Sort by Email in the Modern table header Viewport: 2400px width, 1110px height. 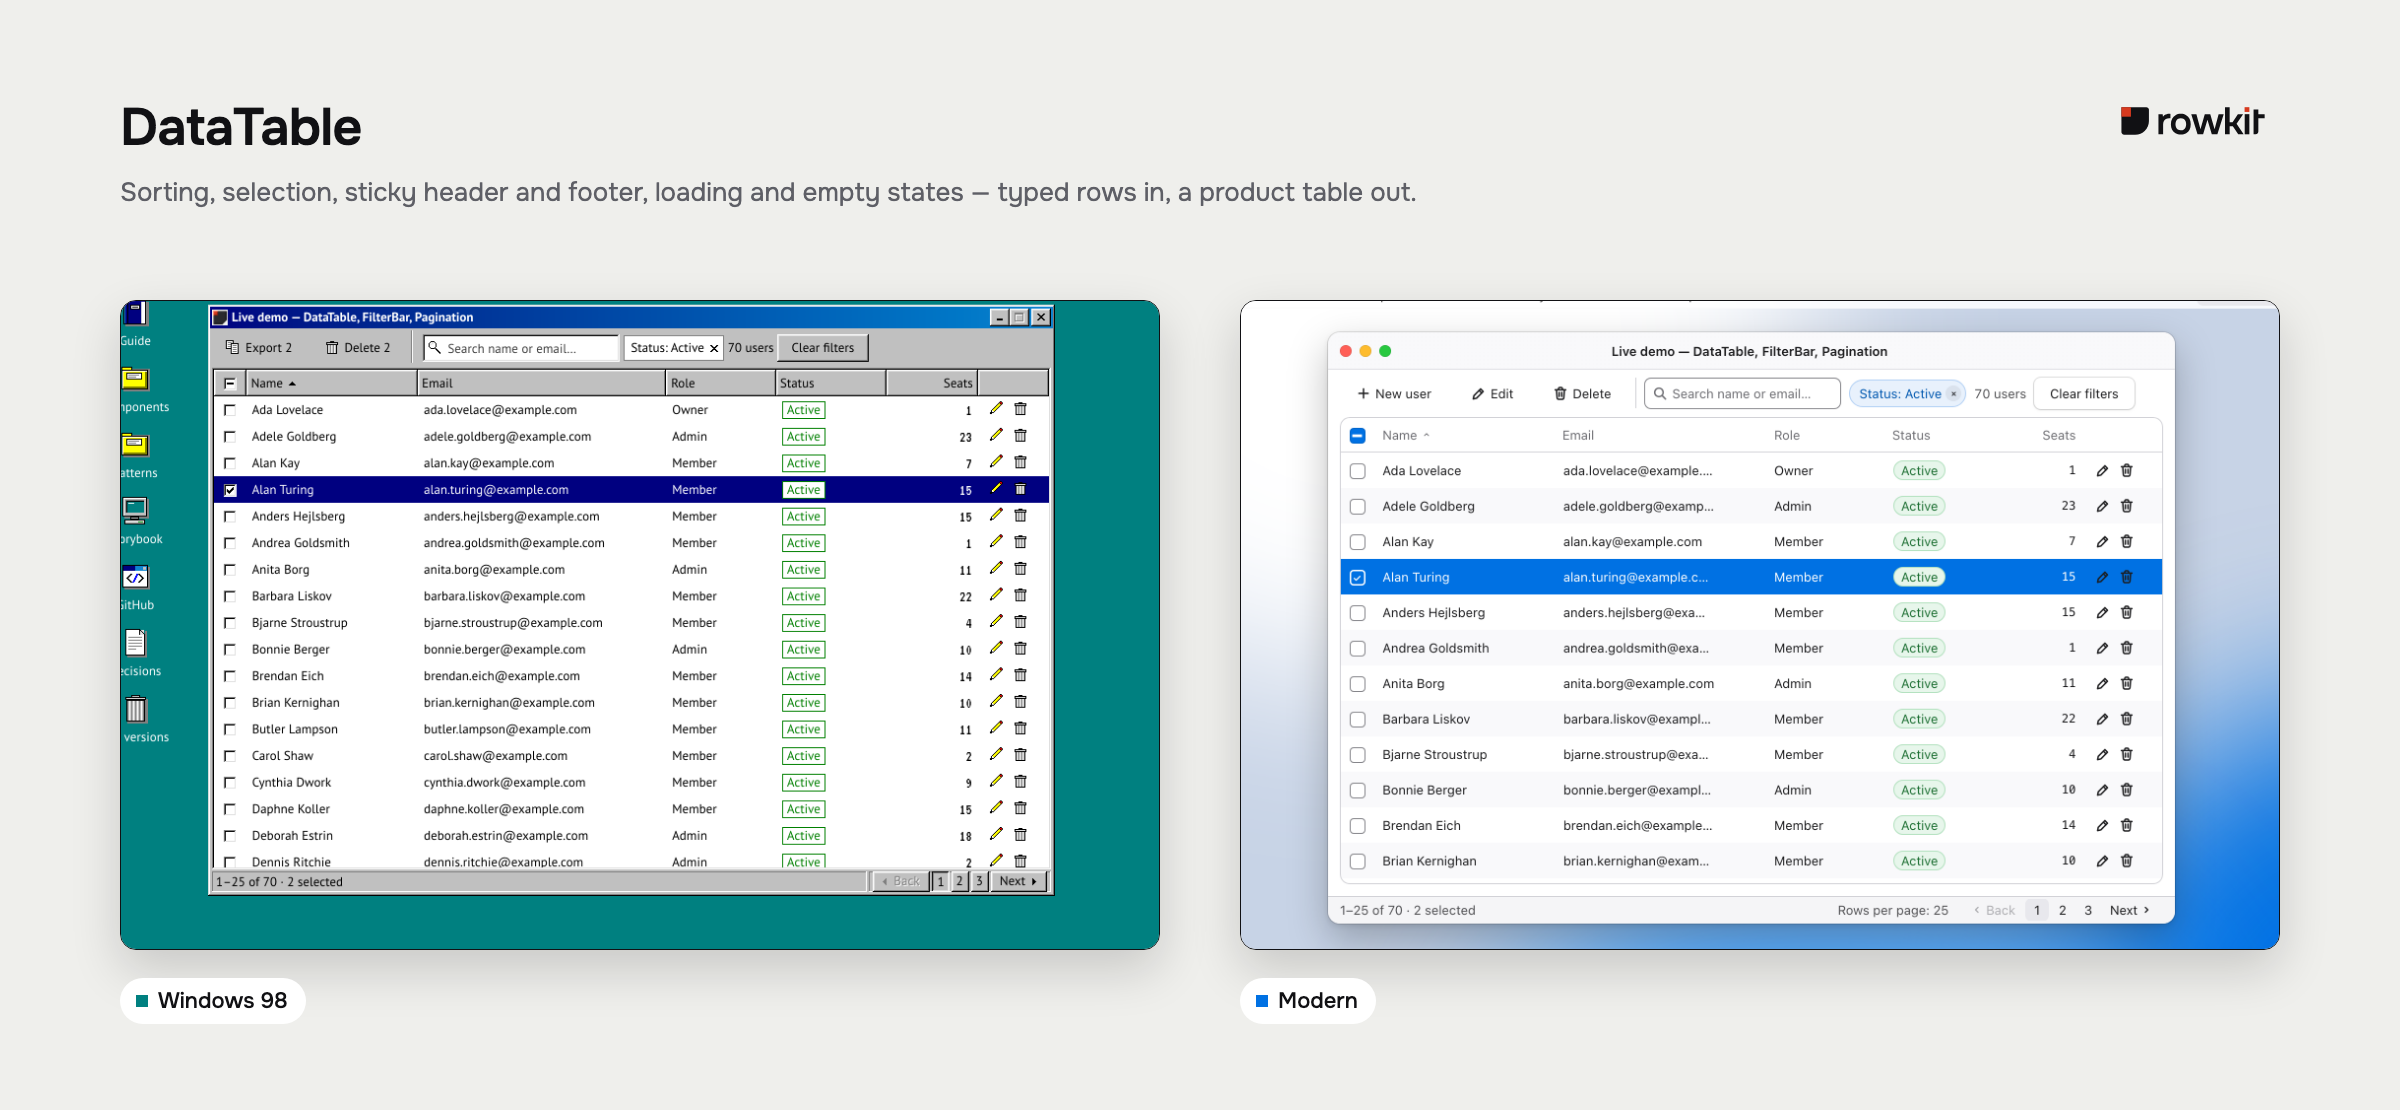coord(1578,435)
